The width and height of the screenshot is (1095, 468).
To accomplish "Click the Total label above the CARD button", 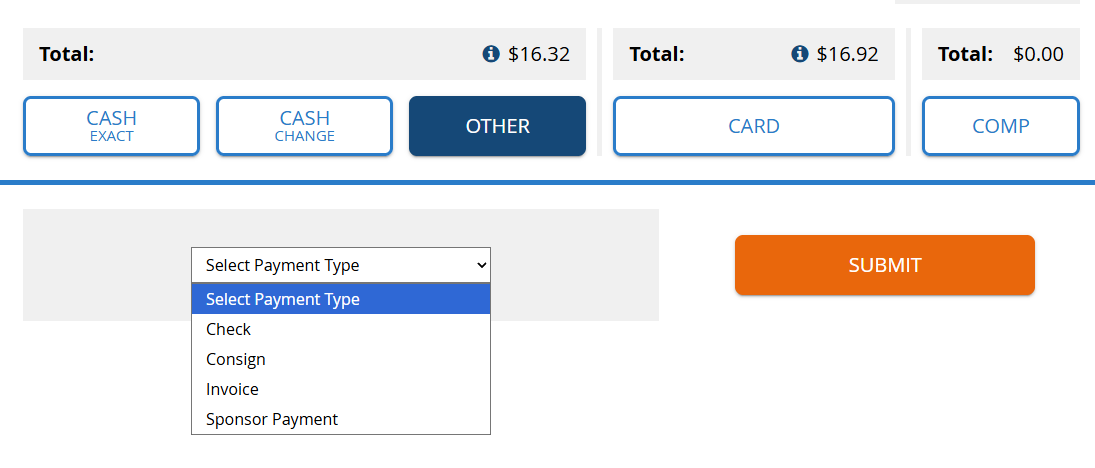I will pyautogui.click(x=656, y=54).
